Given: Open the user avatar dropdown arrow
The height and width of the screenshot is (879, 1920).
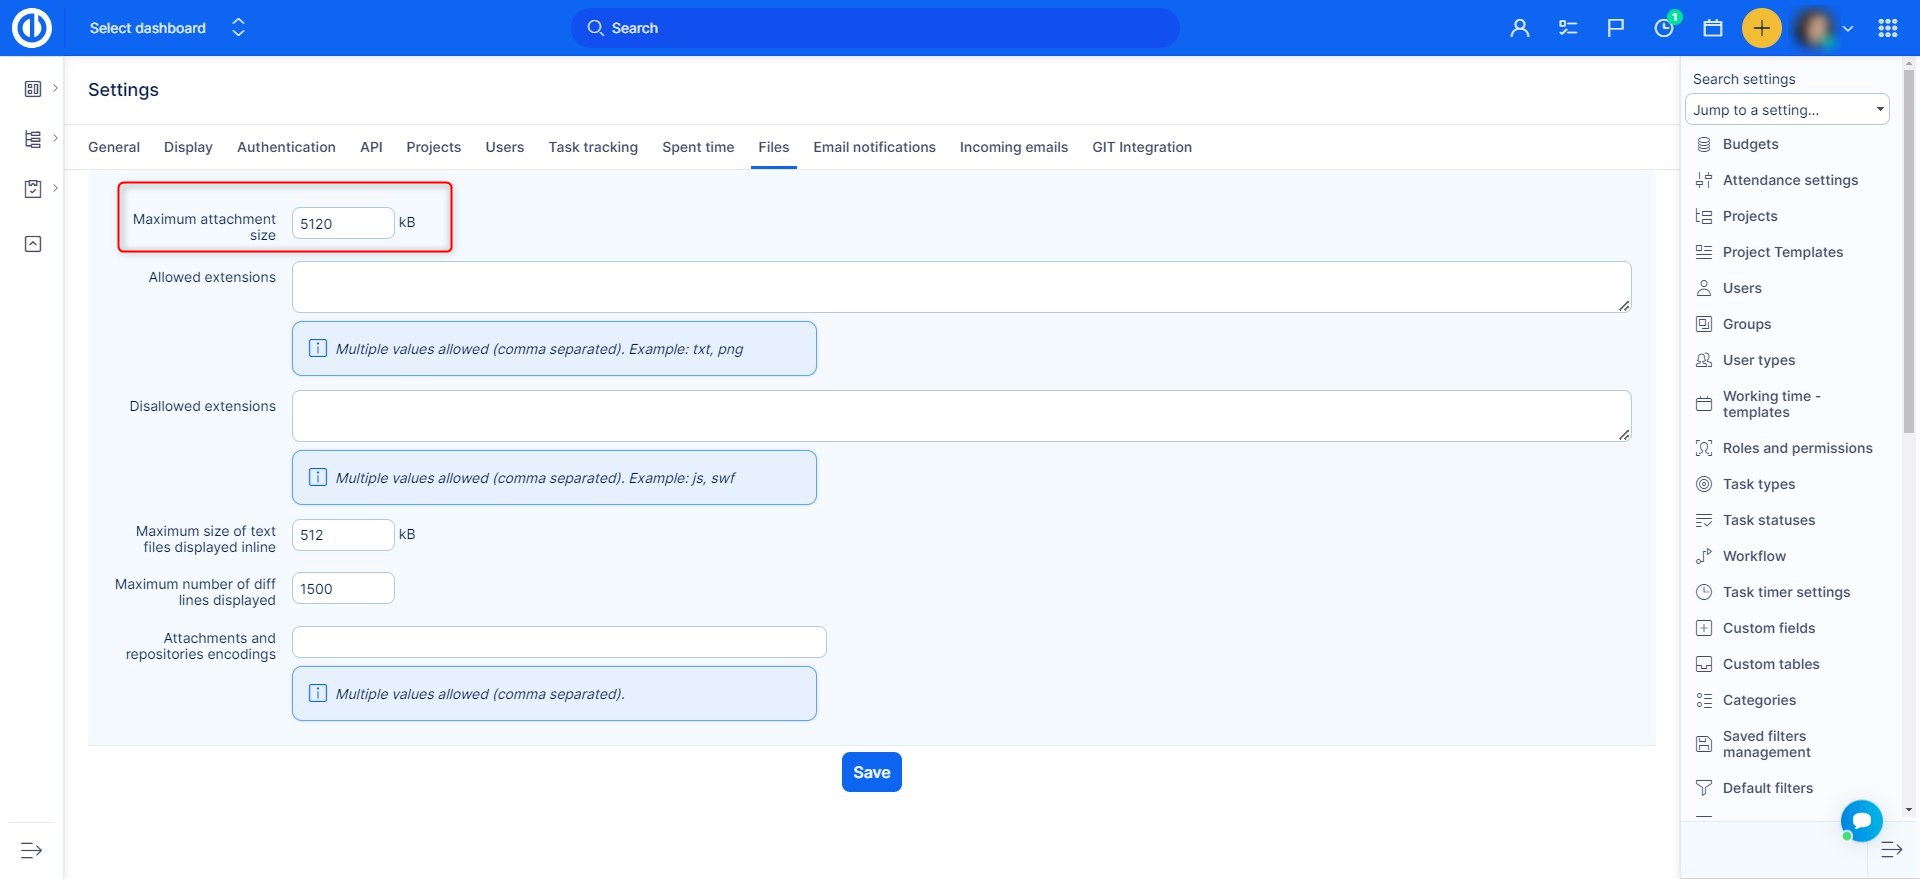Looking at the screenshot, I should point(1848,29).
